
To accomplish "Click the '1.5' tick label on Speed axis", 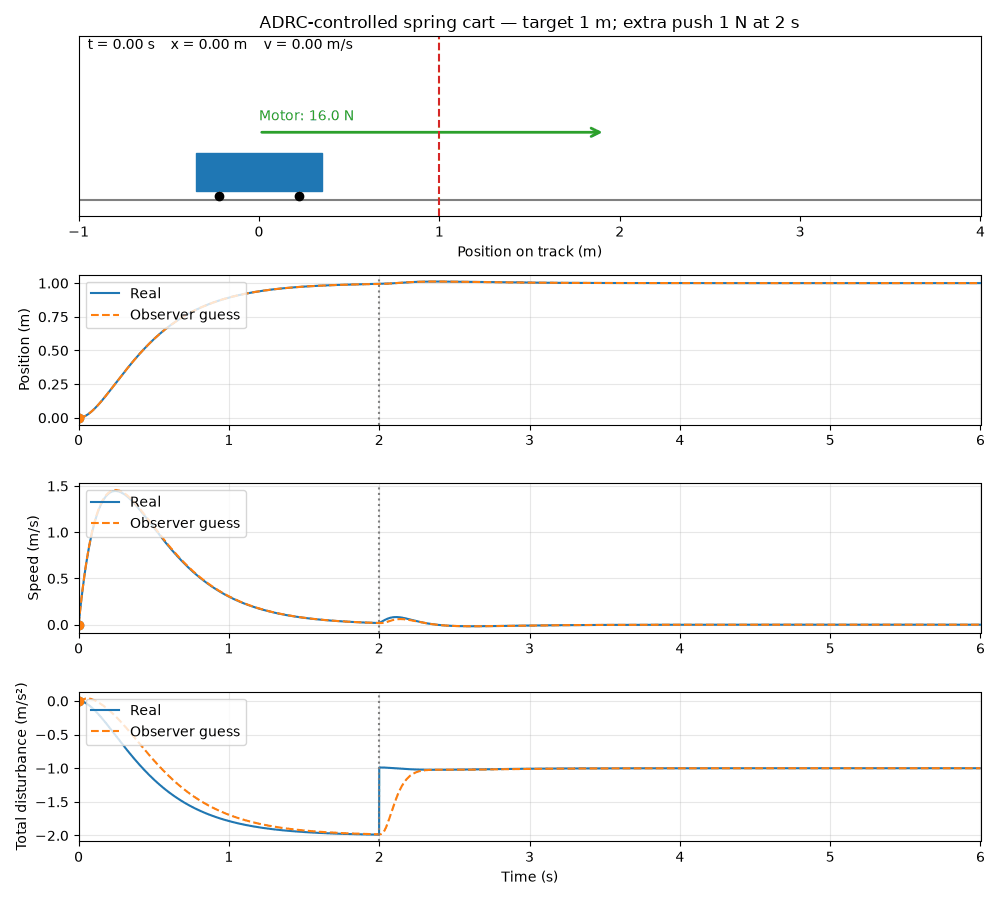I will pos(58,487).
